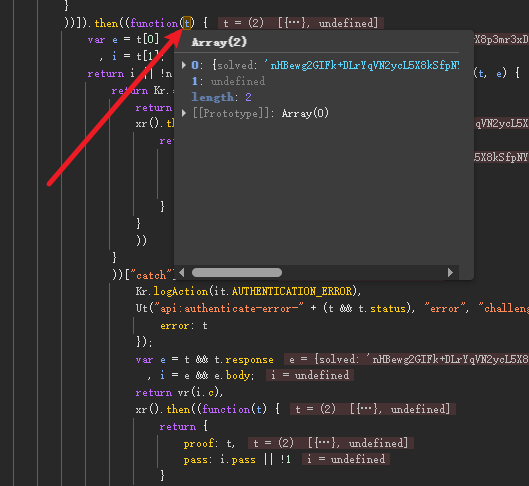The height and width of the screenshot is (486, 529).
Task: Click 'var e = t[0]' declaration
Action: pyautogui.click(x=123, y=39)
